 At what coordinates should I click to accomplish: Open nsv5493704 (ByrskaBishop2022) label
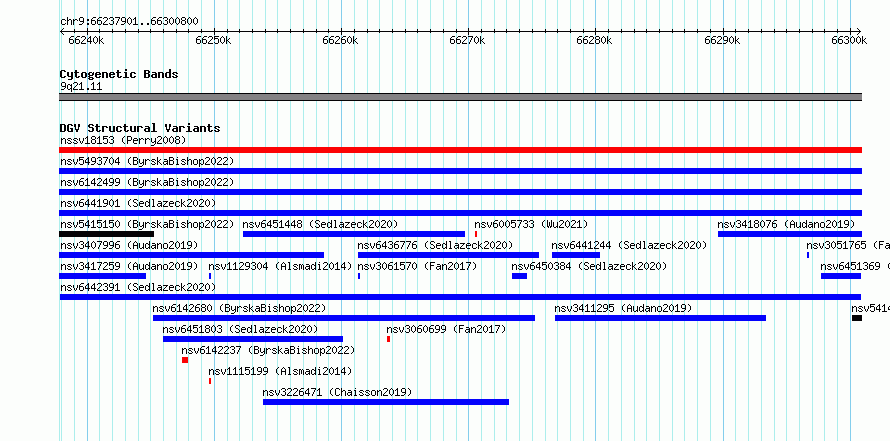tap(147, 161)
